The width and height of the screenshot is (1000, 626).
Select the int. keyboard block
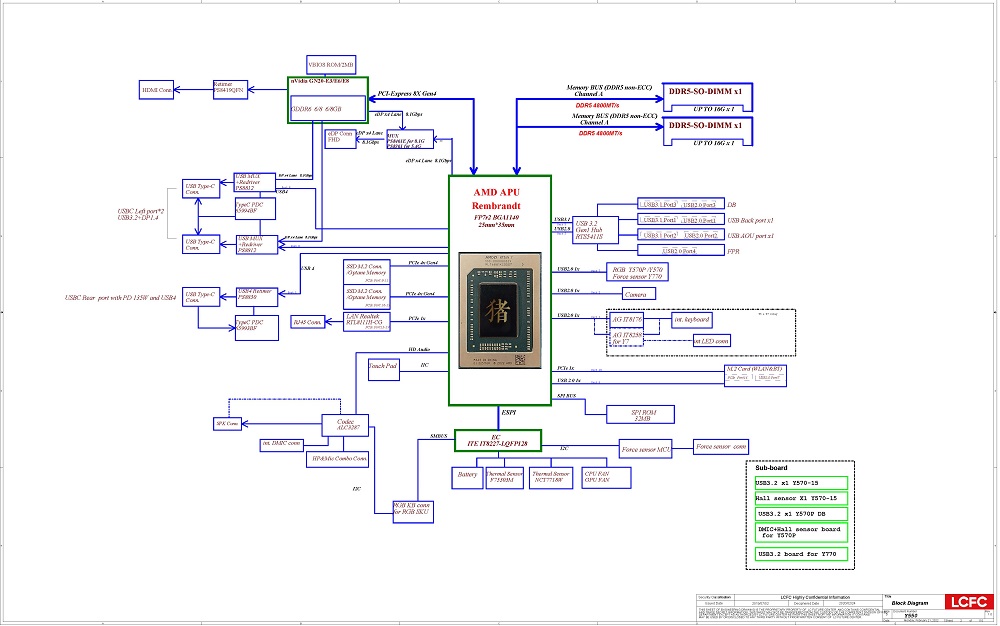691,319
